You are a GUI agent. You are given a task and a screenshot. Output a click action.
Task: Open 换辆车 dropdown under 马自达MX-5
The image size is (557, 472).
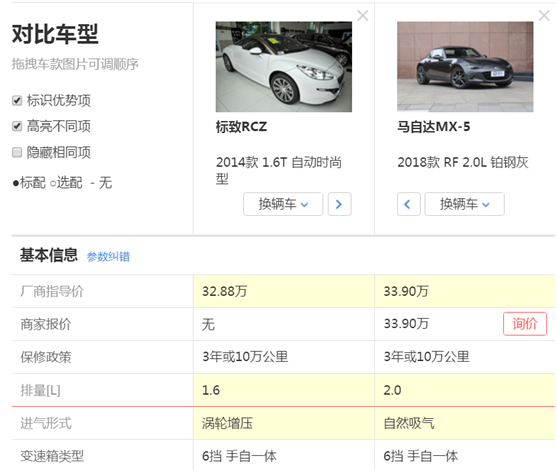click(x=464, y=204)
